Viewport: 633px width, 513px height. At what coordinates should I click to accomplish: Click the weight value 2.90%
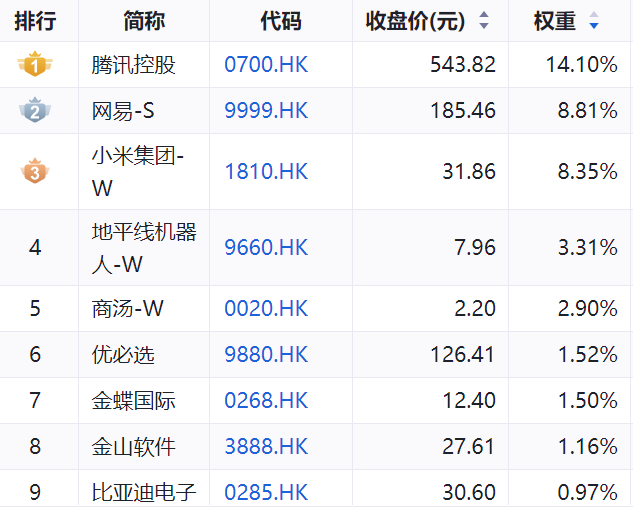[x=588, y=309]
